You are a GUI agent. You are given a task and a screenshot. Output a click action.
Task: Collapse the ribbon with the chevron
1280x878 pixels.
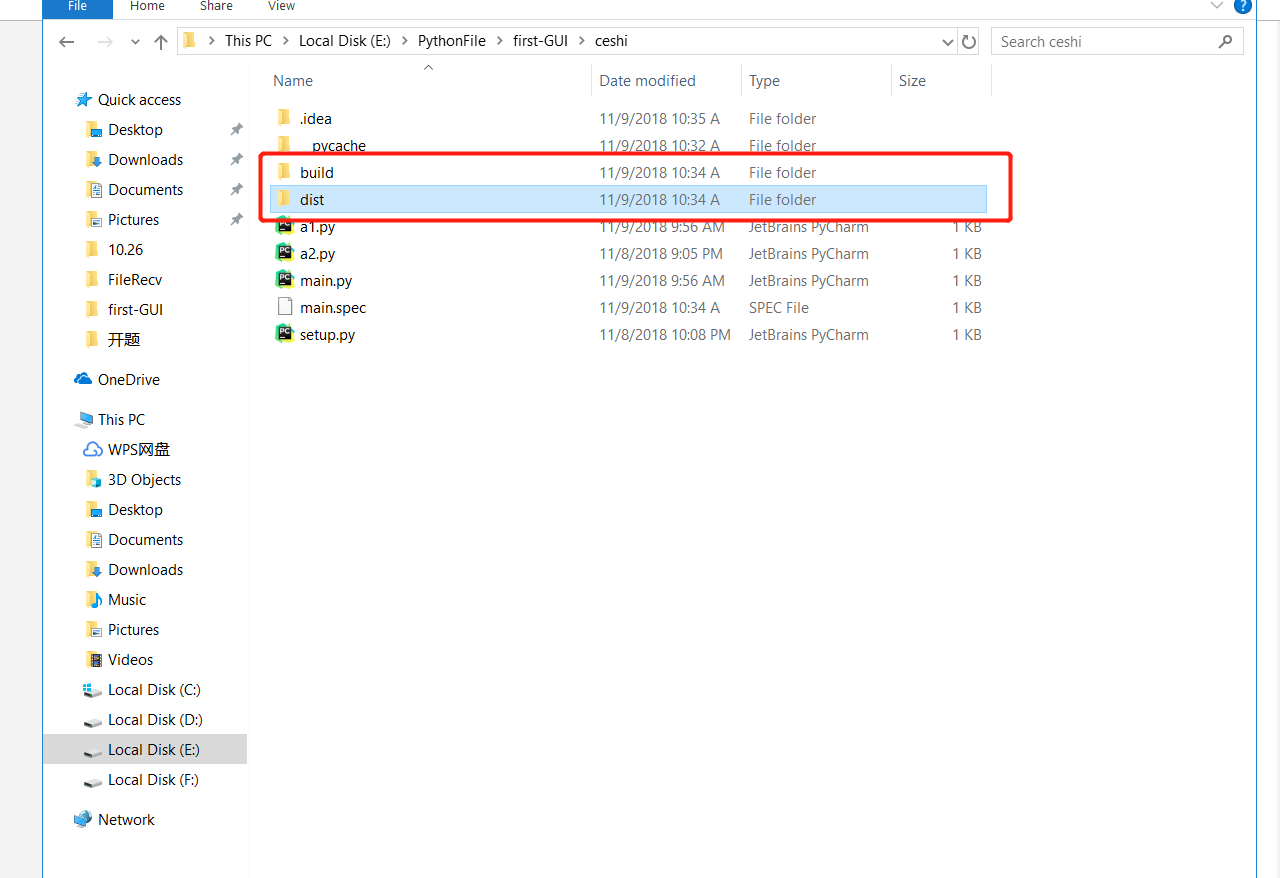tap(1216, 6)
